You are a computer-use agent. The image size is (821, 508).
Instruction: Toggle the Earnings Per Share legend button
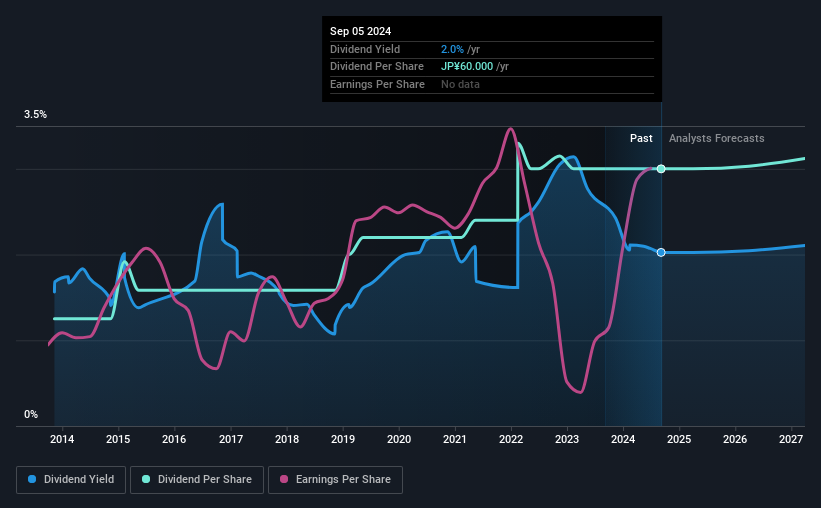coord(335,480)
